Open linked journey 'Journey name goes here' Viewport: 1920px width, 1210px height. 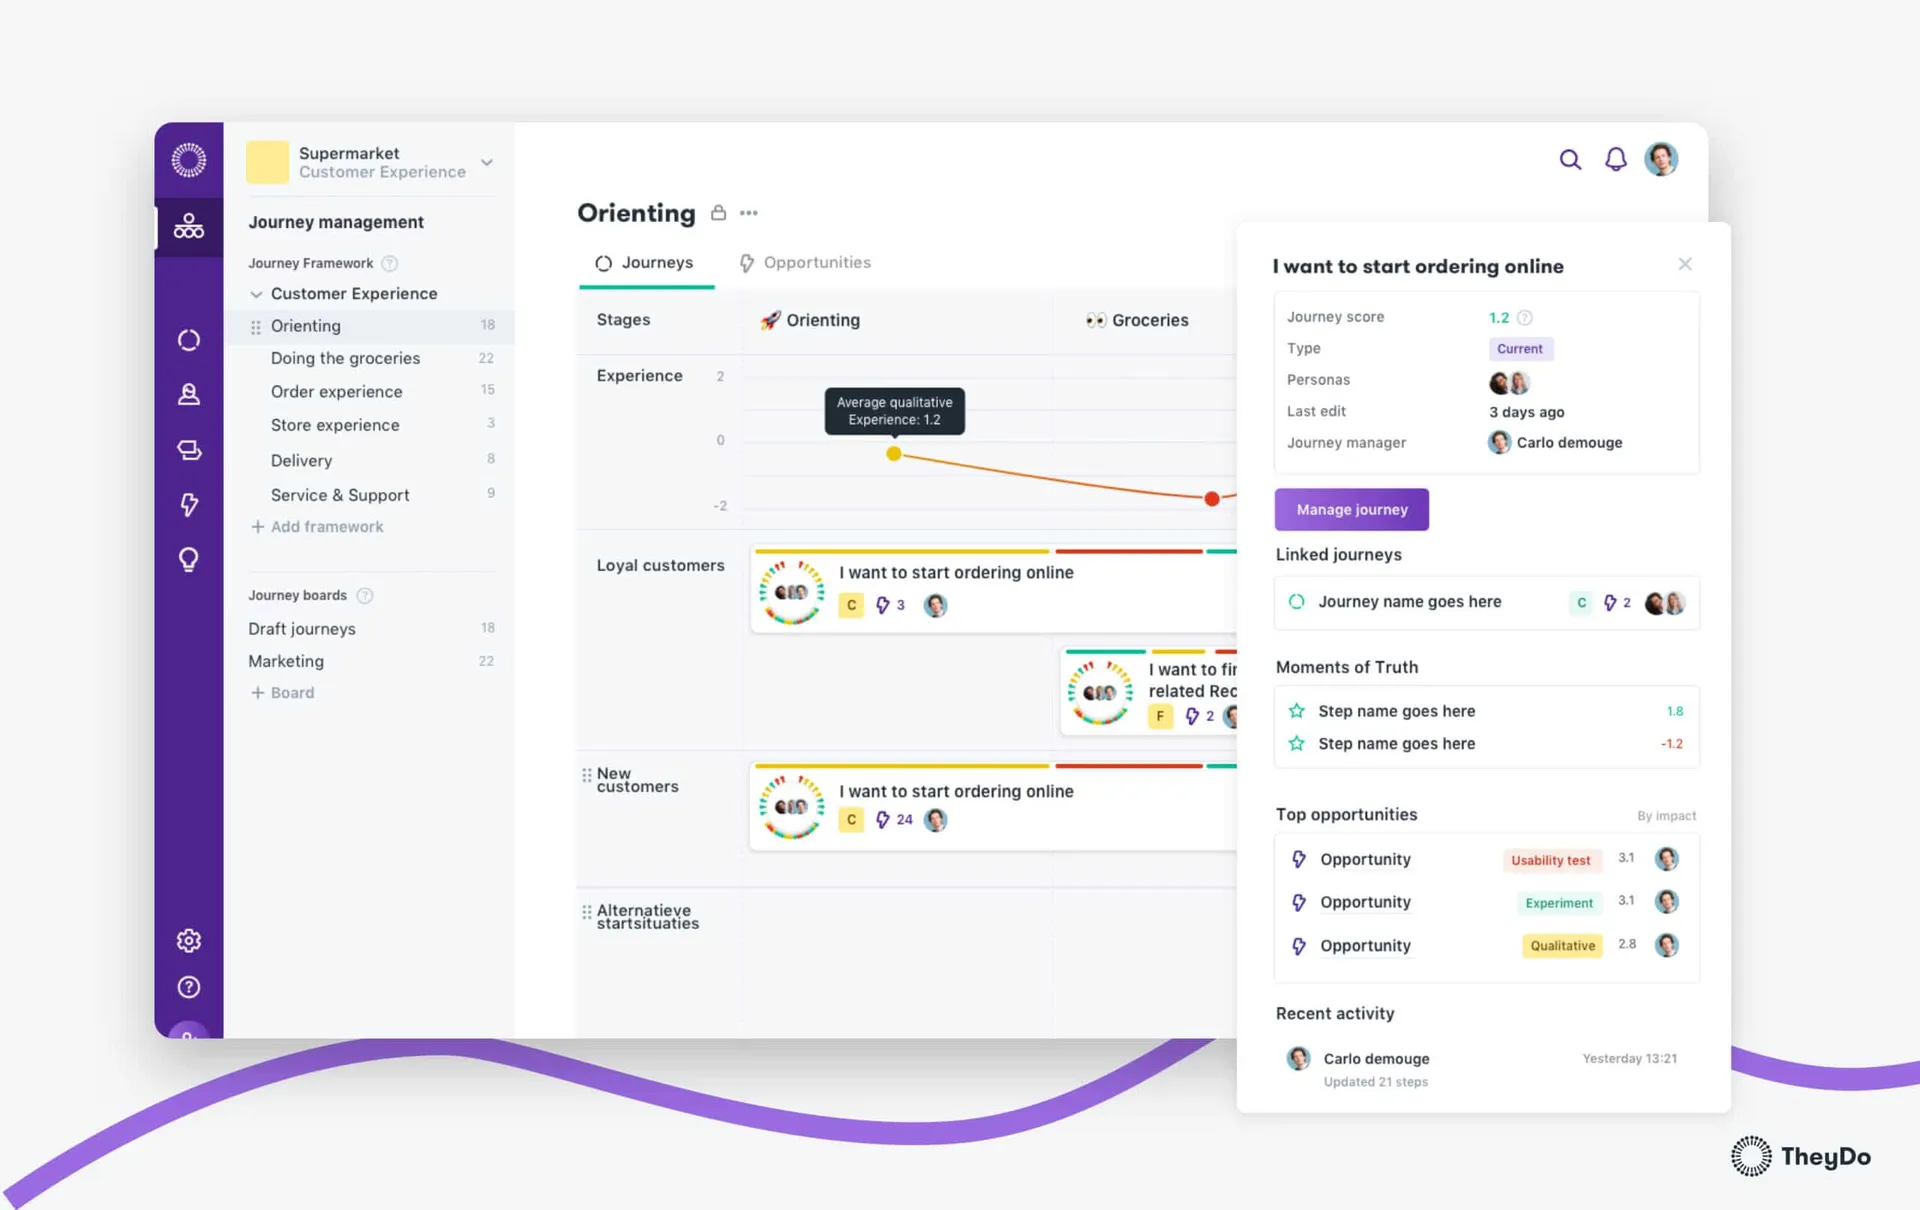pos(1486,602)
